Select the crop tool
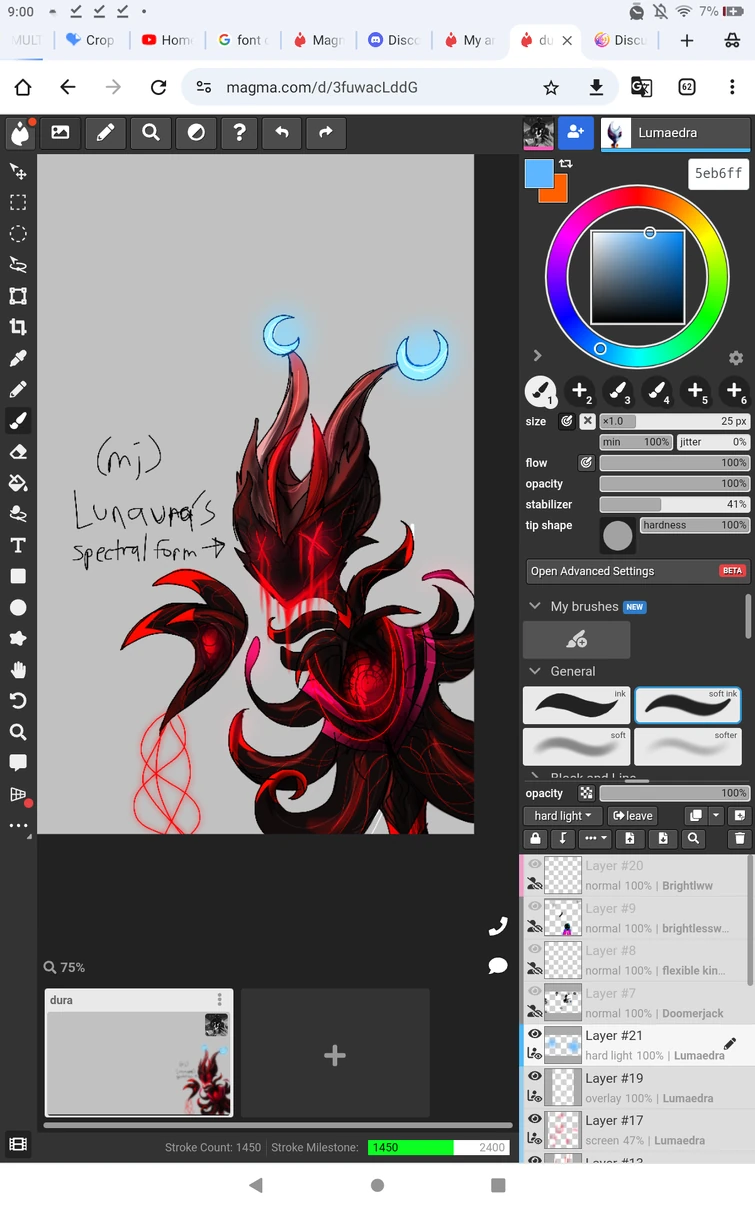Viewport: 755px width, 1208px height. [x=18, y=327]
